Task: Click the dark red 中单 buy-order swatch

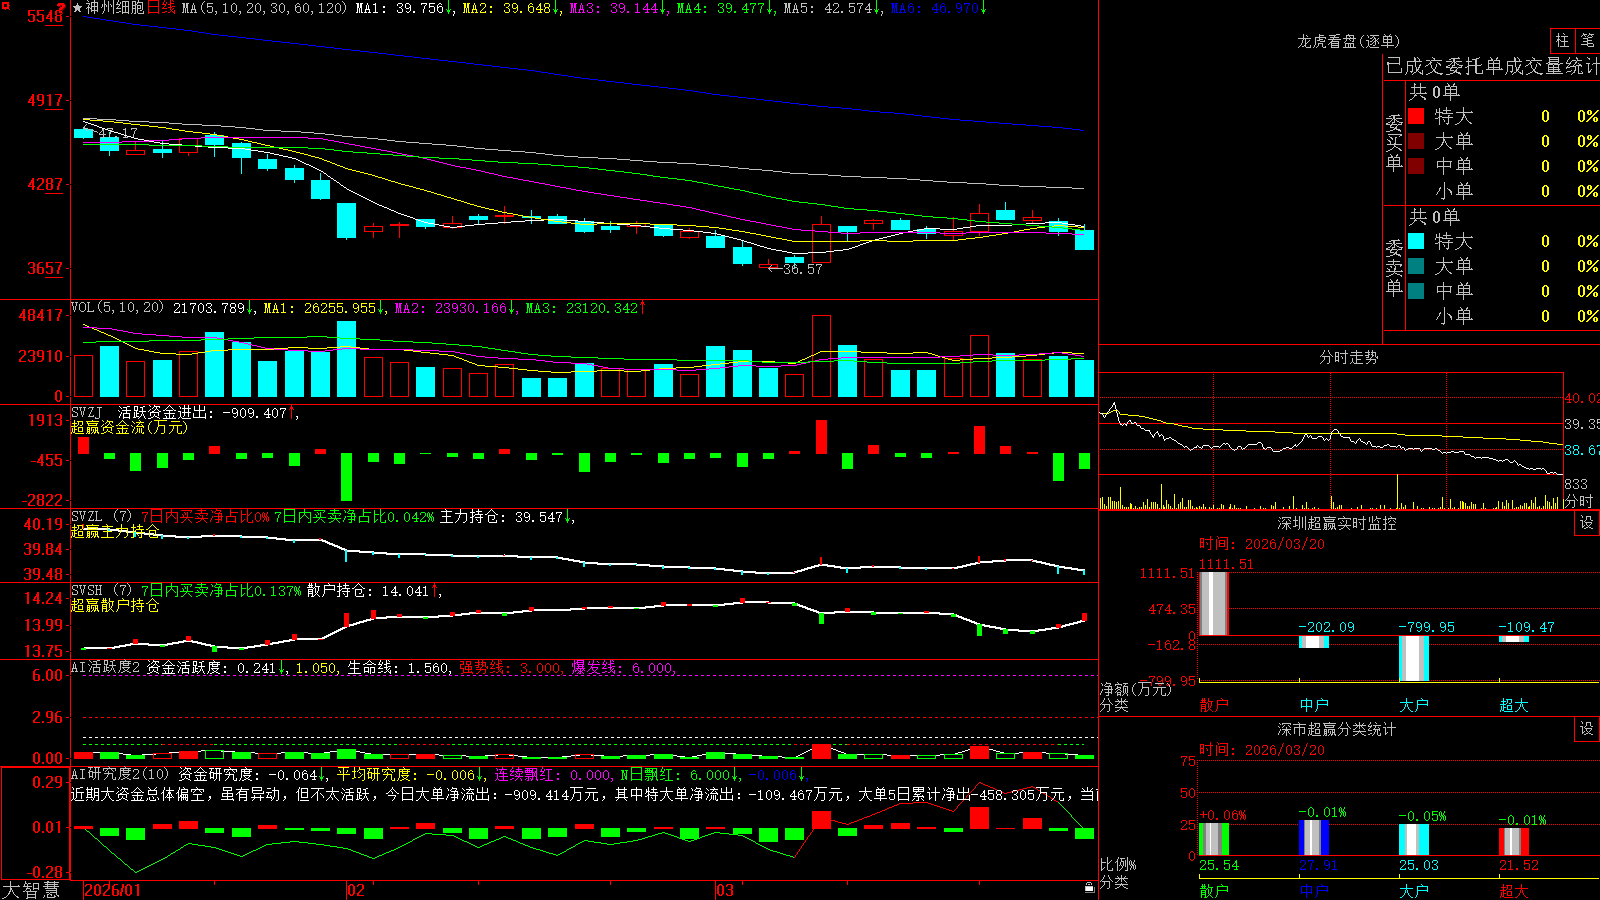Action: [1416, 166]
